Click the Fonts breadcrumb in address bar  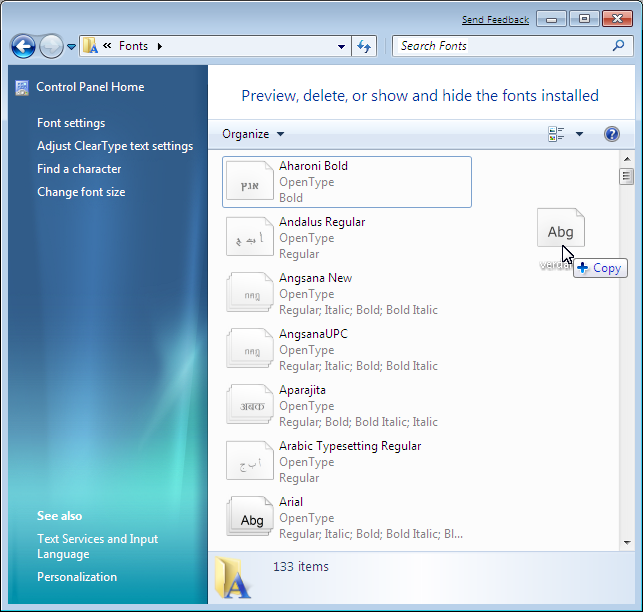(x=133, y=46)
